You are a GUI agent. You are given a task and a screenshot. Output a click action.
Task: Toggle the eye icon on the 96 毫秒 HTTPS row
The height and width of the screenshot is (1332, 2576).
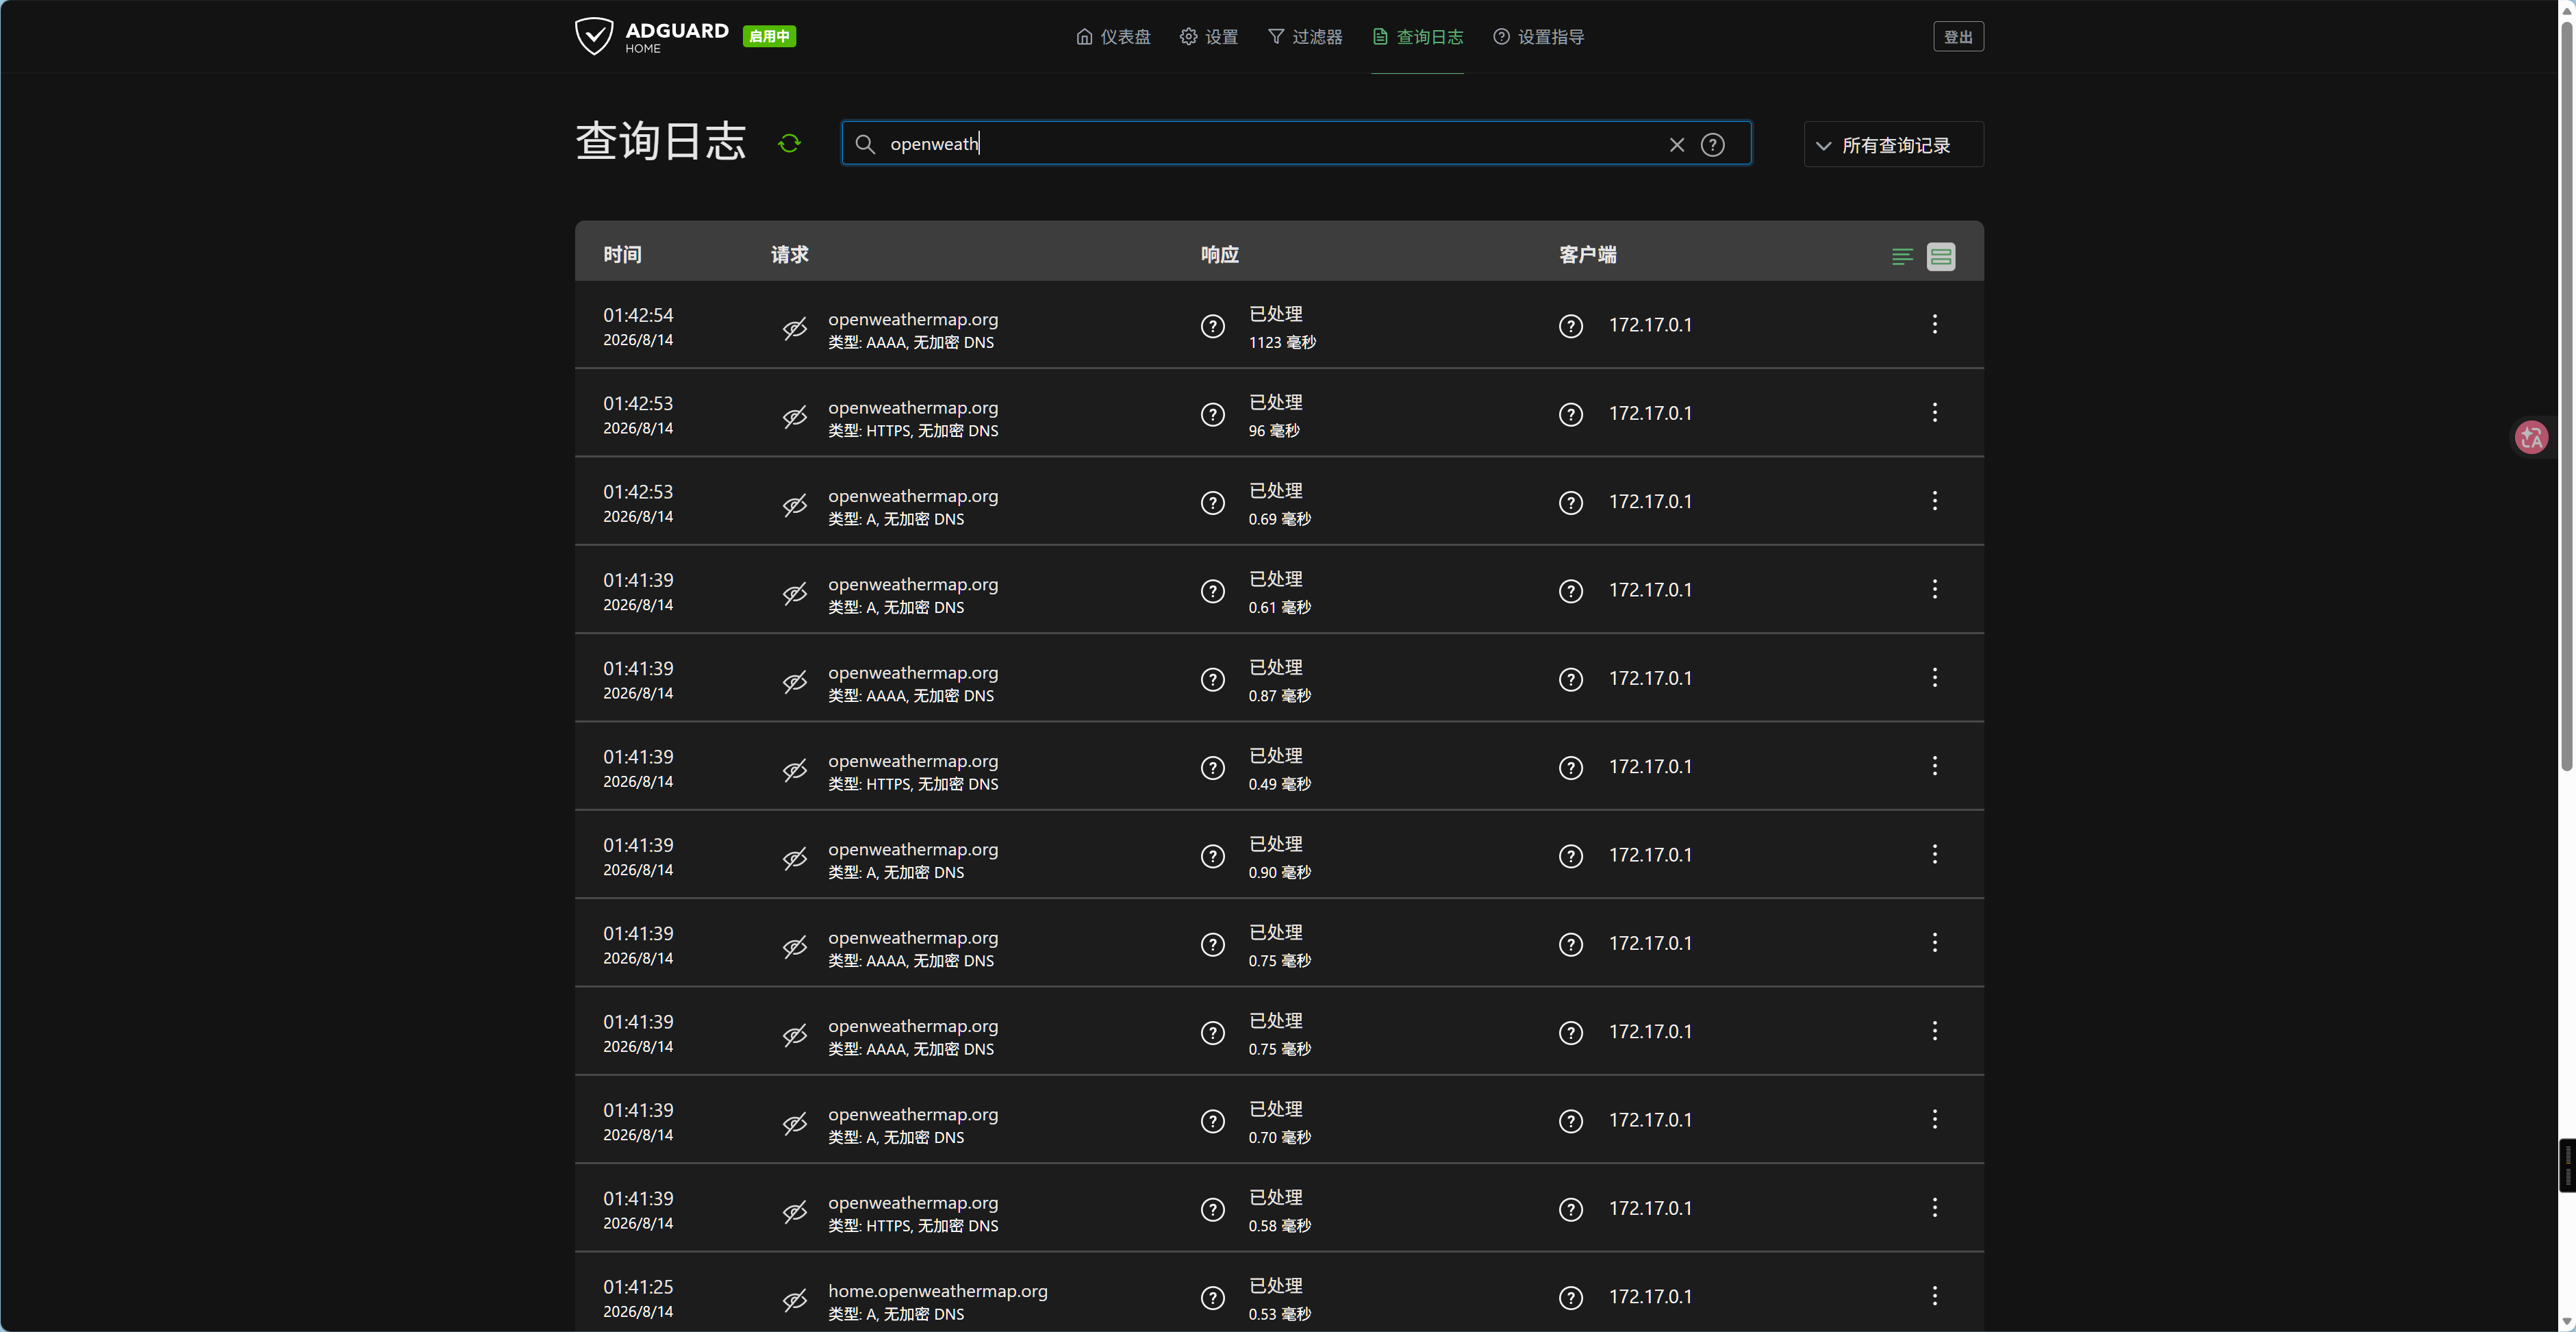795,417
